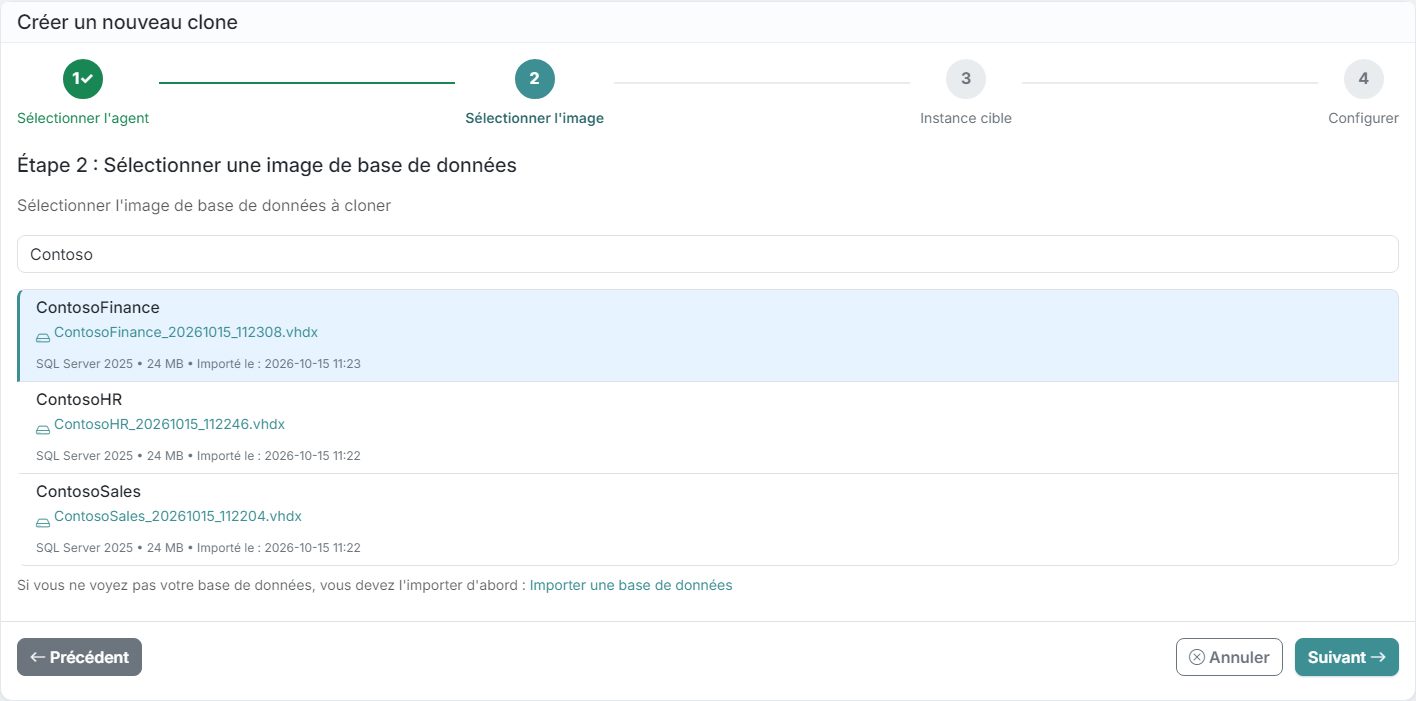Click the step 3 circle for Instance cible
This screenshot has width=1416, height=701.
966,79
